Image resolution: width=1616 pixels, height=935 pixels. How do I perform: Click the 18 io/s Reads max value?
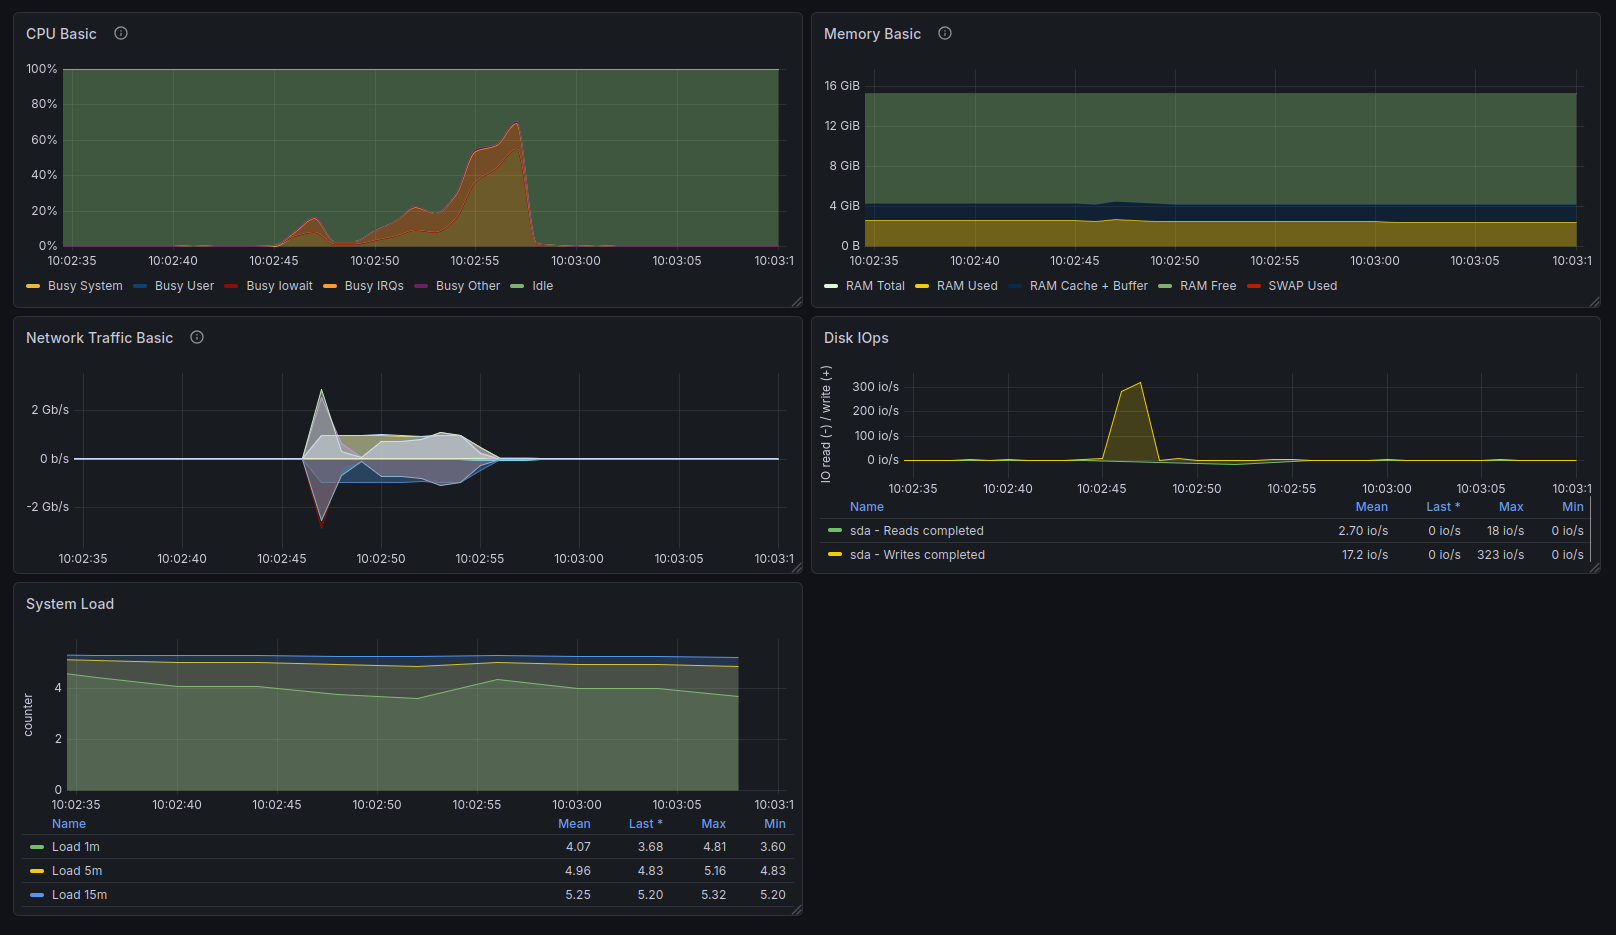1505,531
